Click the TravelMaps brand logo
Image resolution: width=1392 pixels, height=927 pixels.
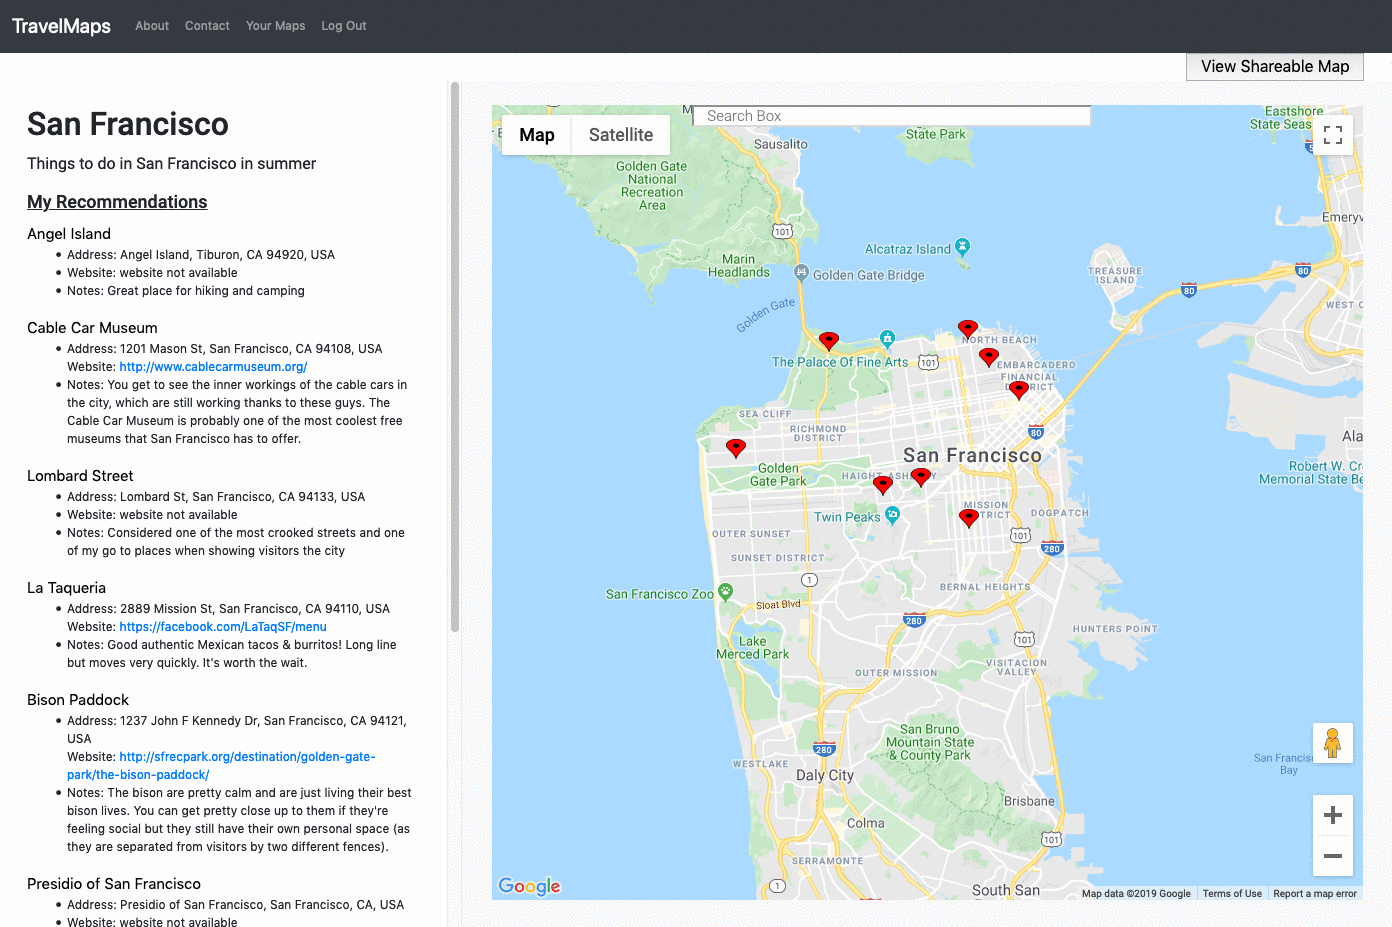[x=61, y=26]
